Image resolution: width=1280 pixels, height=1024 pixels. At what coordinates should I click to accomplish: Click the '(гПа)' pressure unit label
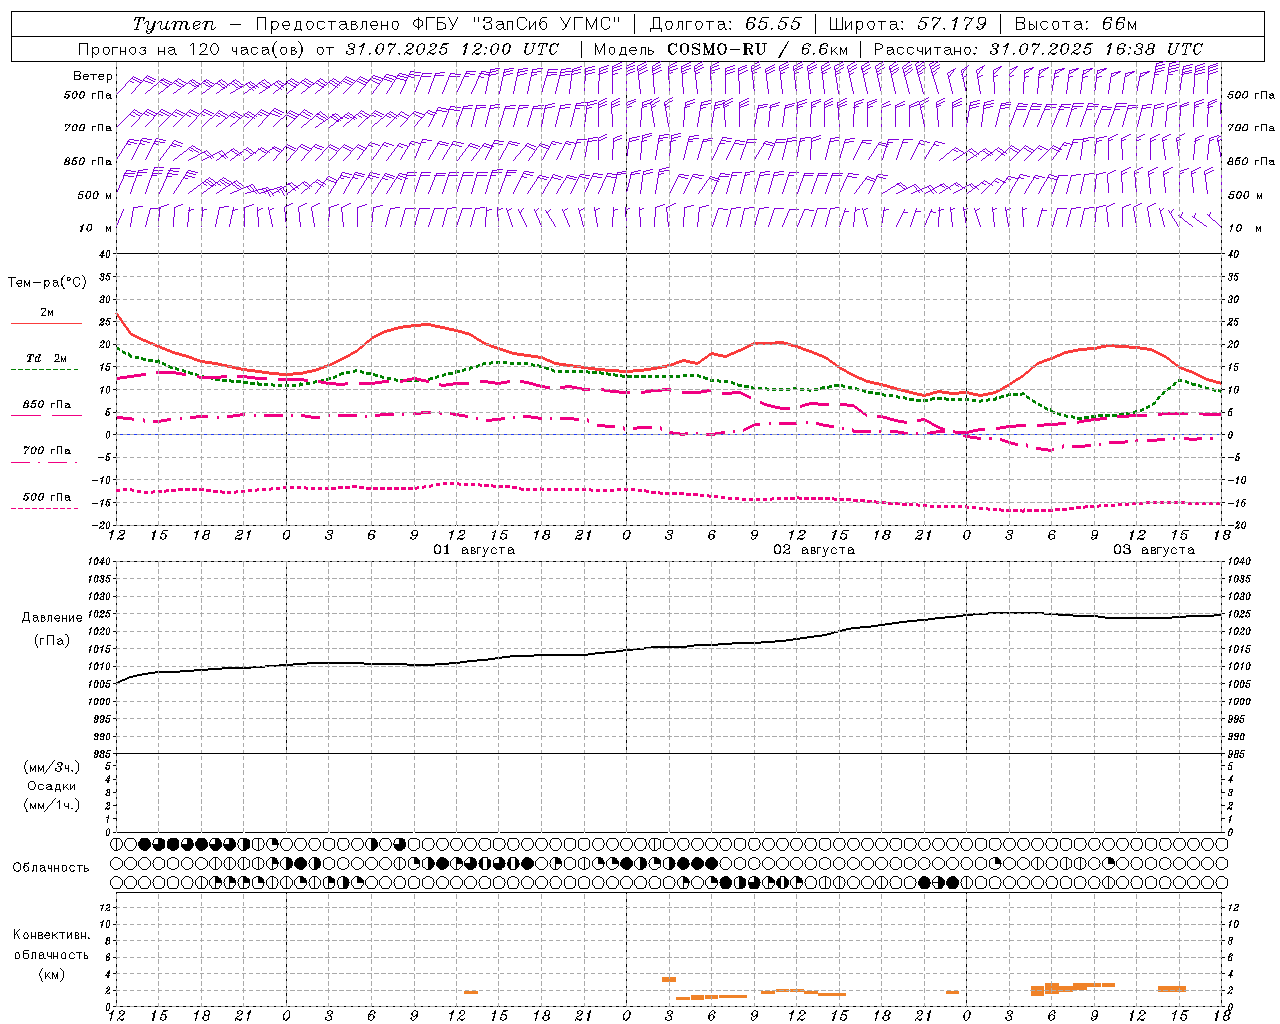point(52,640)
